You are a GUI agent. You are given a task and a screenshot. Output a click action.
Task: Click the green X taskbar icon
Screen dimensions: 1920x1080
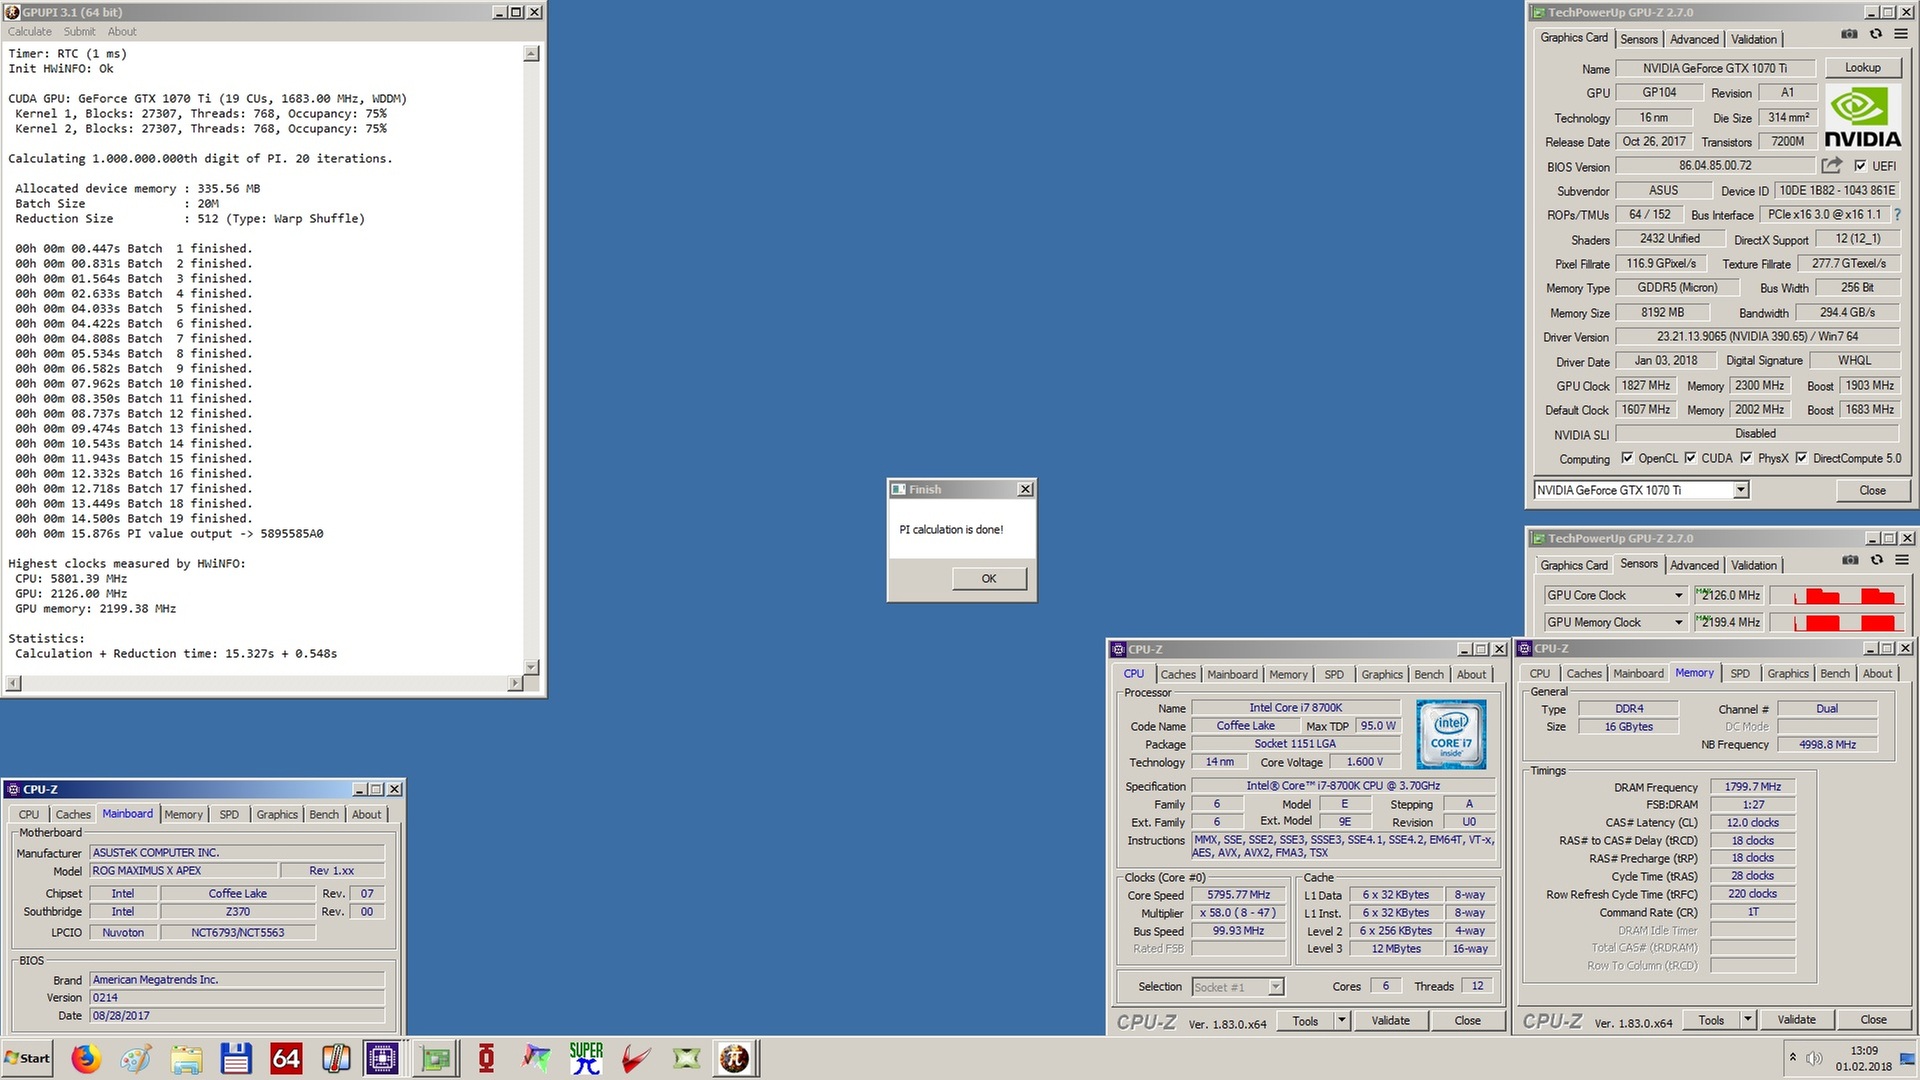(686, 1058)
